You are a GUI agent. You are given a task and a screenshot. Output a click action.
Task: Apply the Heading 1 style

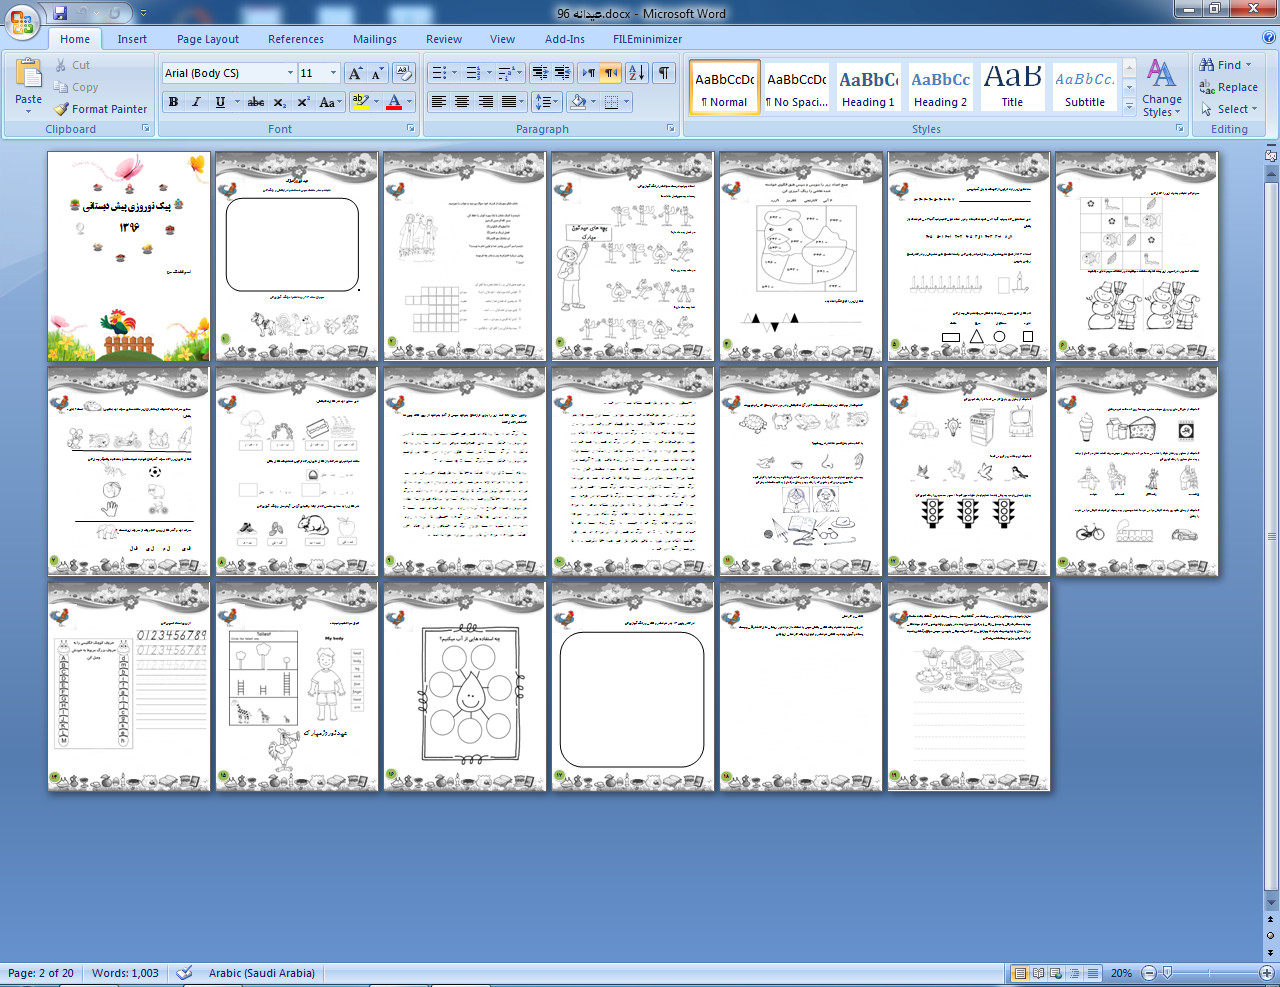pyautogui.click(x=868, y=87)
